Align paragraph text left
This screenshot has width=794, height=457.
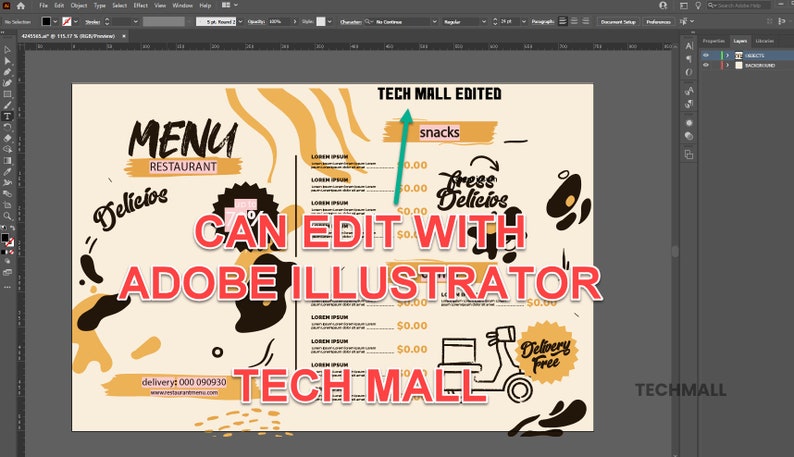coord(563,21)
